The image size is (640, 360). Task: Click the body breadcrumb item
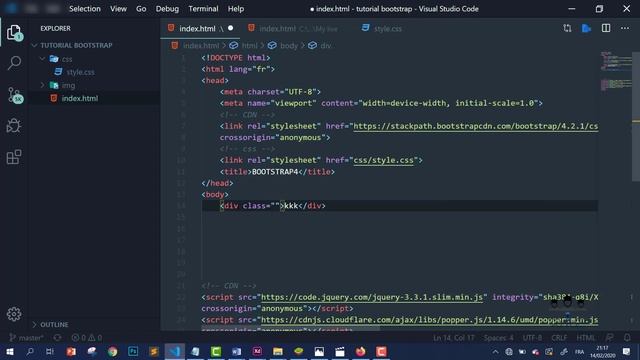(289, 46)
